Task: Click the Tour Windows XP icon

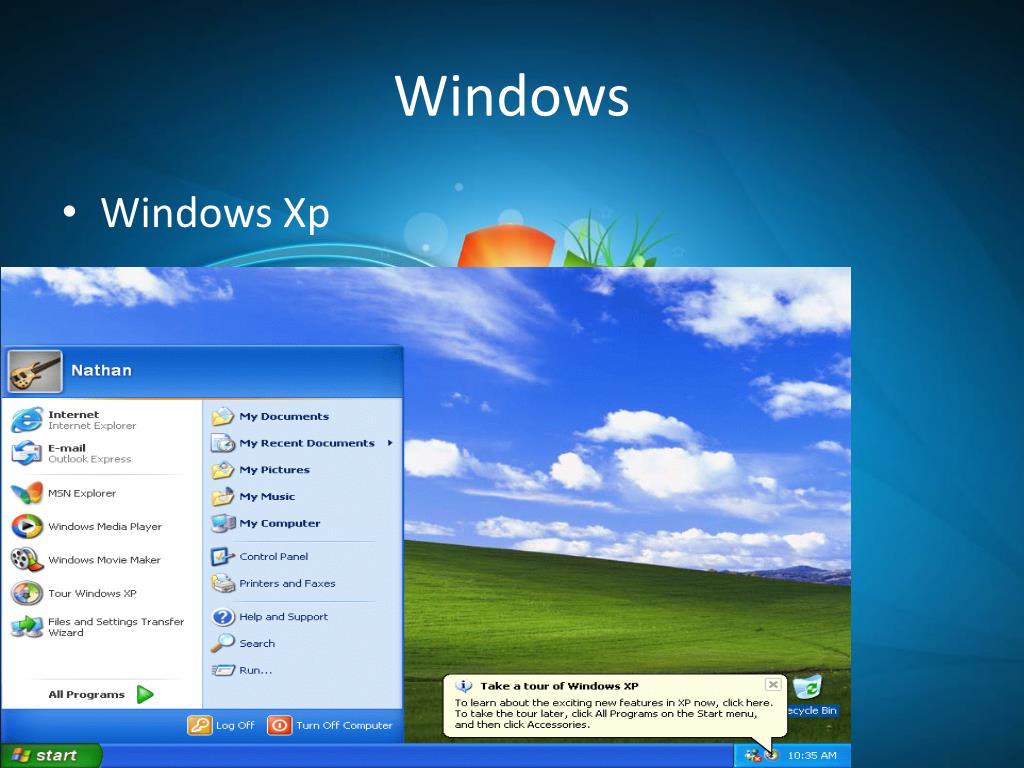Action: pyautogui.click(x=27, y=593)
